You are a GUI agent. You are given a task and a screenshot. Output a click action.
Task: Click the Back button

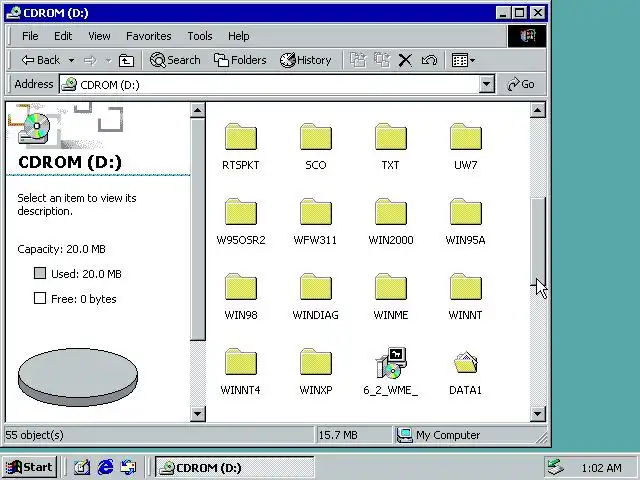(41, 60)
